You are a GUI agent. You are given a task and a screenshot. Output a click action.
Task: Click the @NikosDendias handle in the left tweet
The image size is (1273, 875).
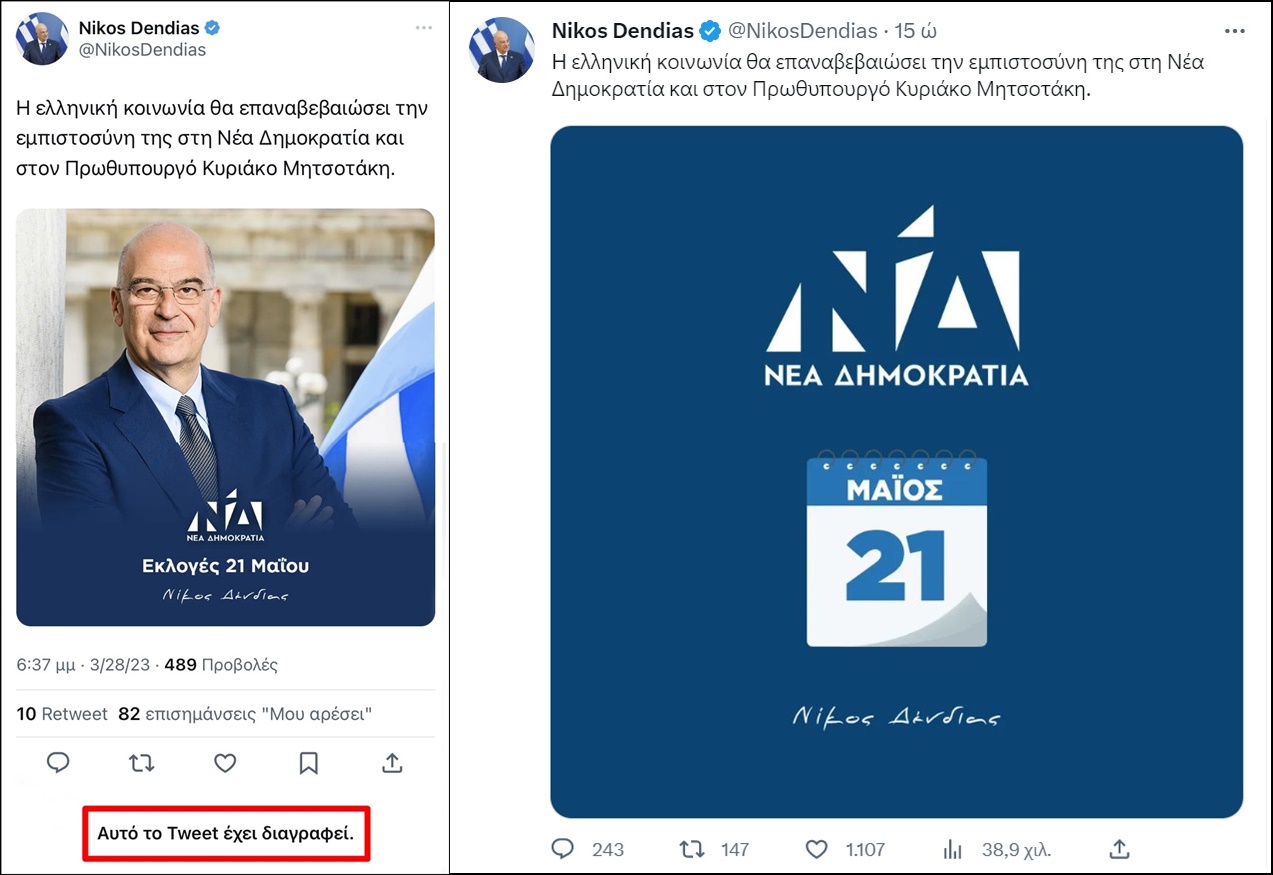142,50
